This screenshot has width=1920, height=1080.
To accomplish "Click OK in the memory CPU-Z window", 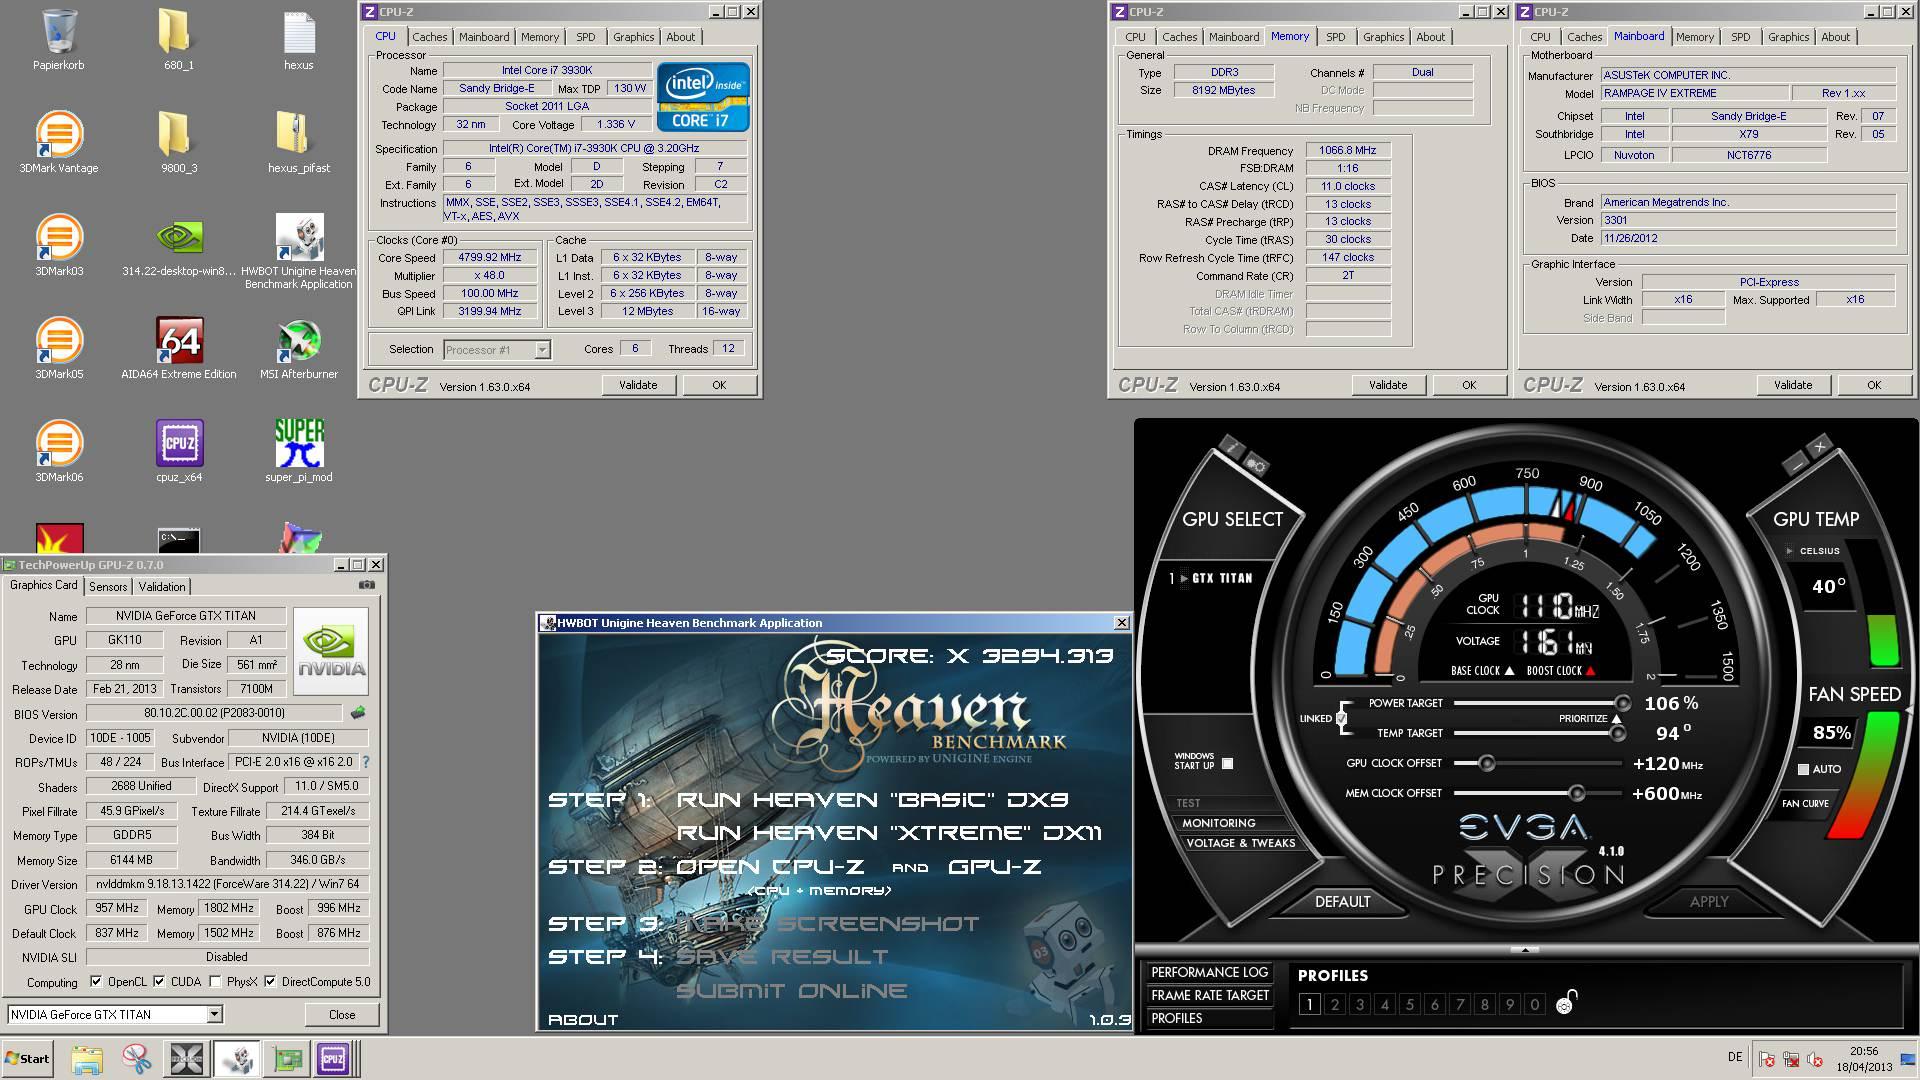I will 1469,385.
